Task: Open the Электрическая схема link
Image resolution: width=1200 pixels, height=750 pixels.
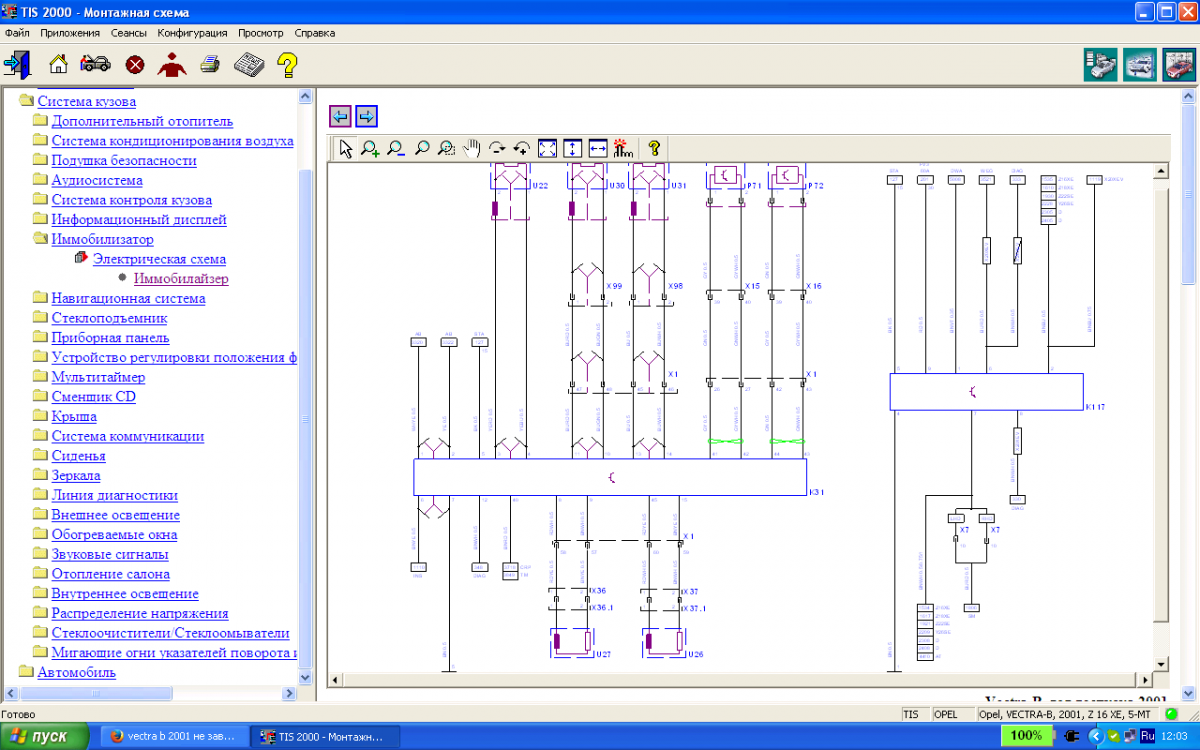Action: pos(159,259)
